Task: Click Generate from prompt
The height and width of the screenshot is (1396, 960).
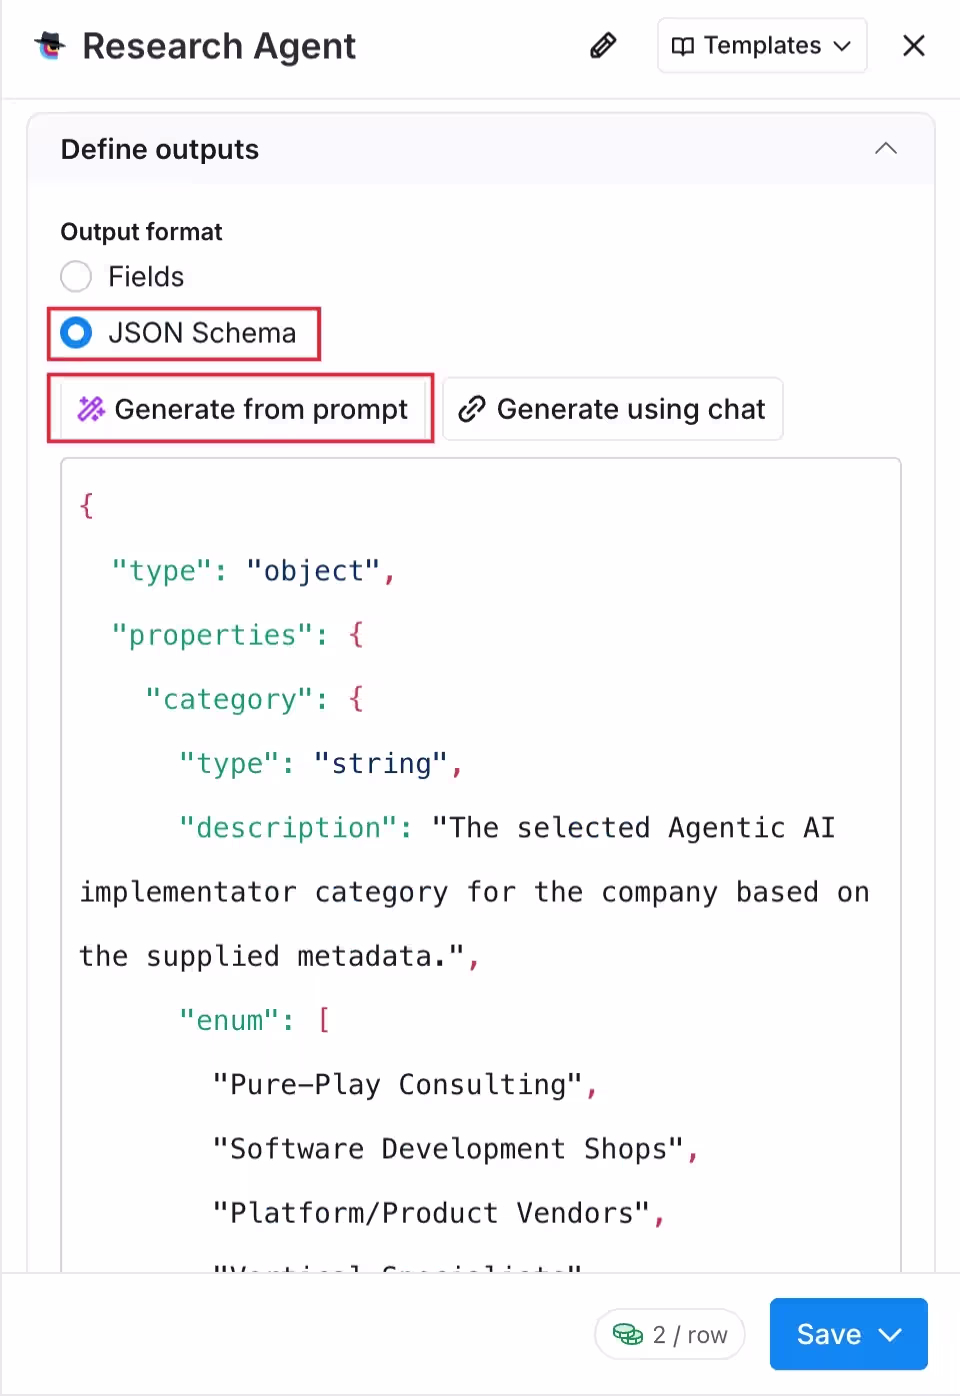Action: 240,408
